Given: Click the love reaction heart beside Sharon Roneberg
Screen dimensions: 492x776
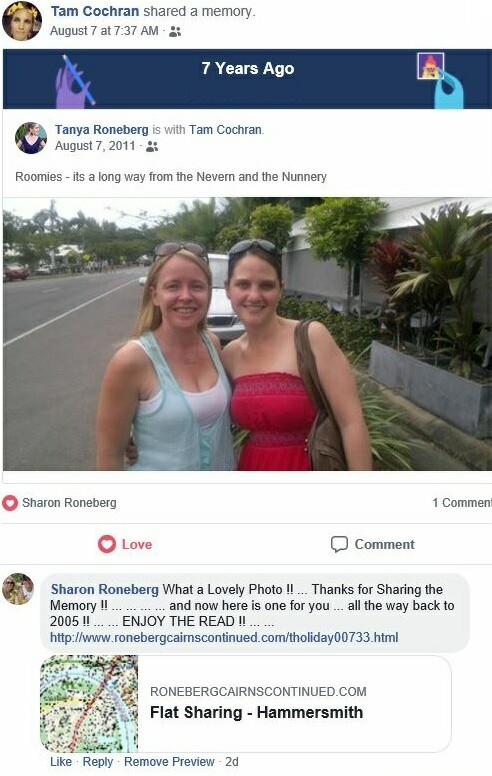Looking at the screenshot, I should 10,503.
